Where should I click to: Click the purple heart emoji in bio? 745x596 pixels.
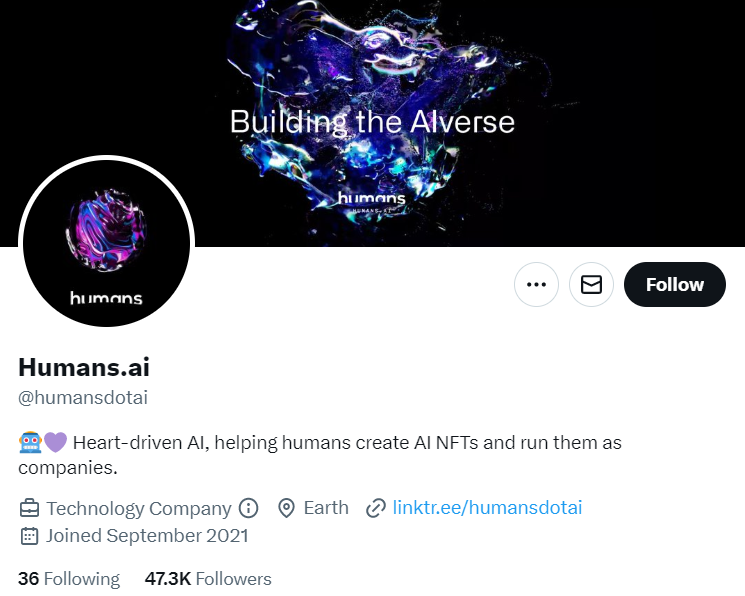coord(55,442)
